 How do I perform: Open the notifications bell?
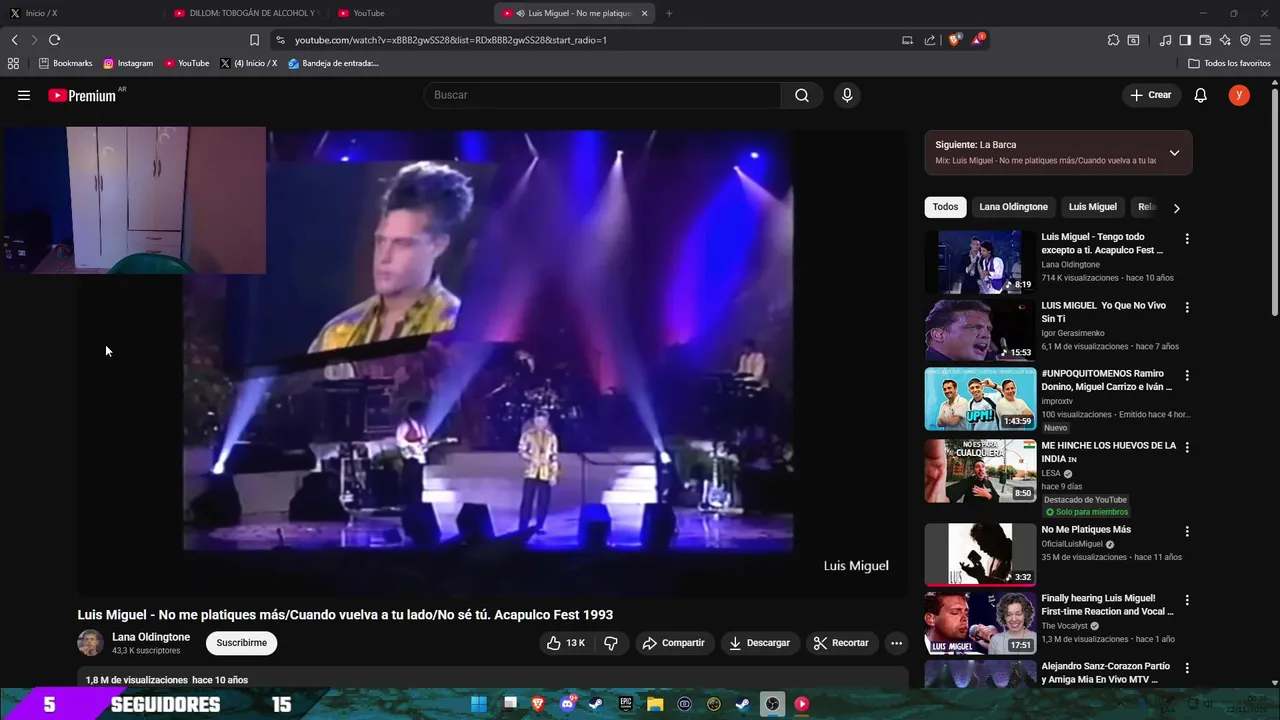1201,95
